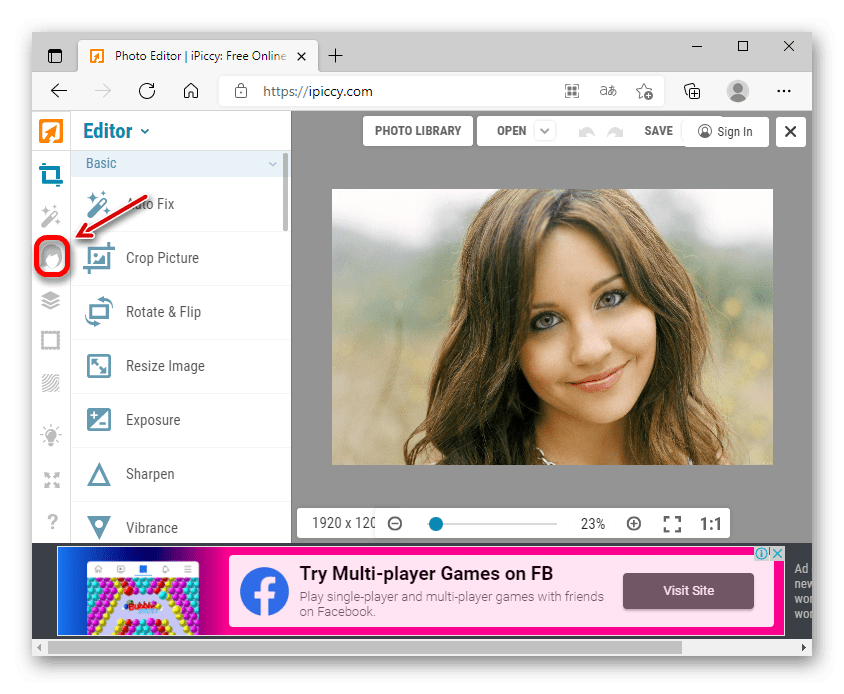844x694 pixels.
Task: Click the SAVE button
Action: [658, 131]
